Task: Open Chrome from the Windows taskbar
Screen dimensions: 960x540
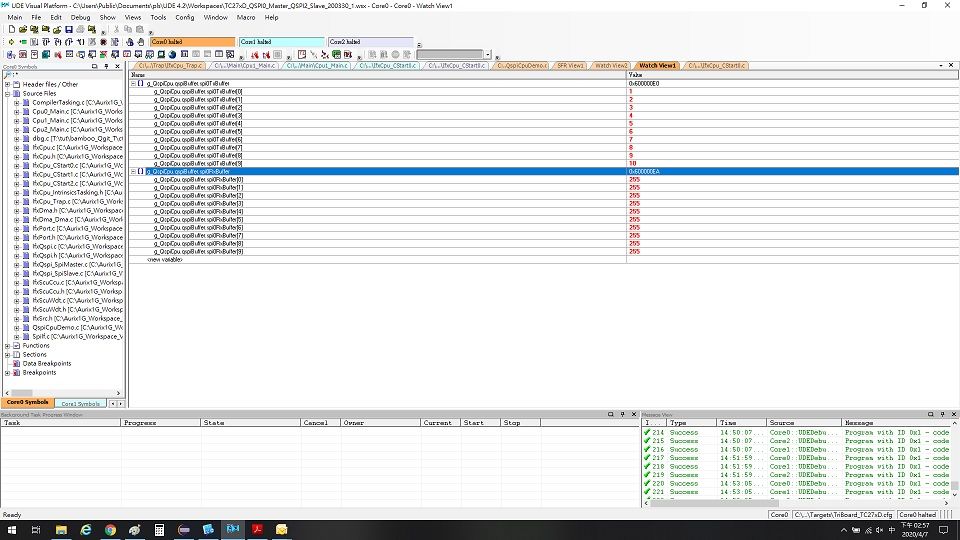Action: [x=110, y=529]
